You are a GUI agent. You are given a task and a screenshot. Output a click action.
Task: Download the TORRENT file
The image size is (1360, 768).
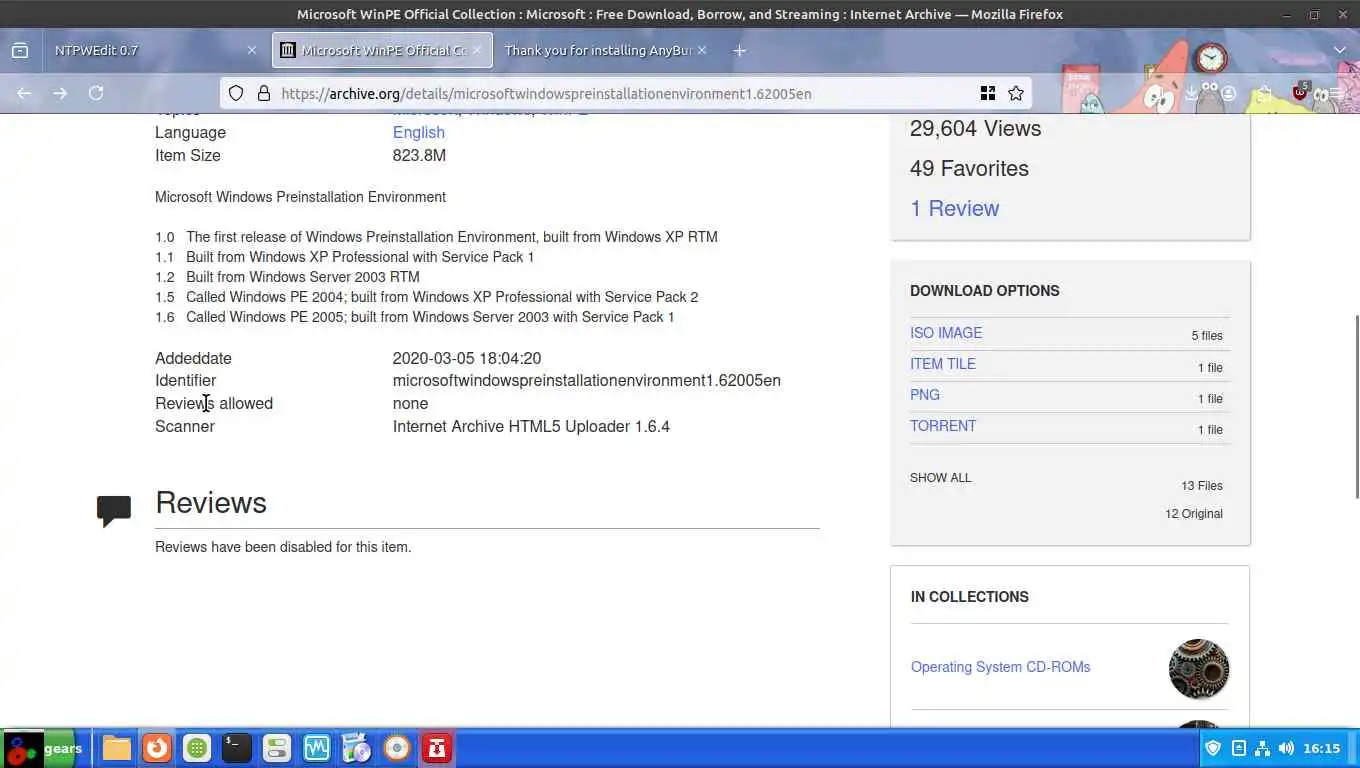pos(943,426)
